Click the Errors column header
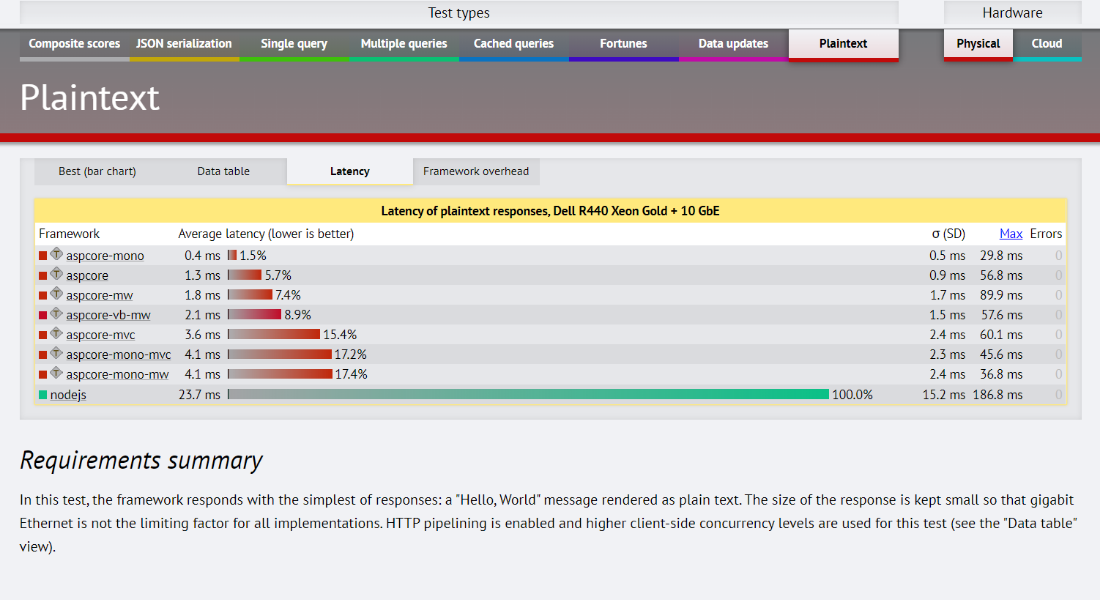The image size is (1100, 600). [1046, 234]
